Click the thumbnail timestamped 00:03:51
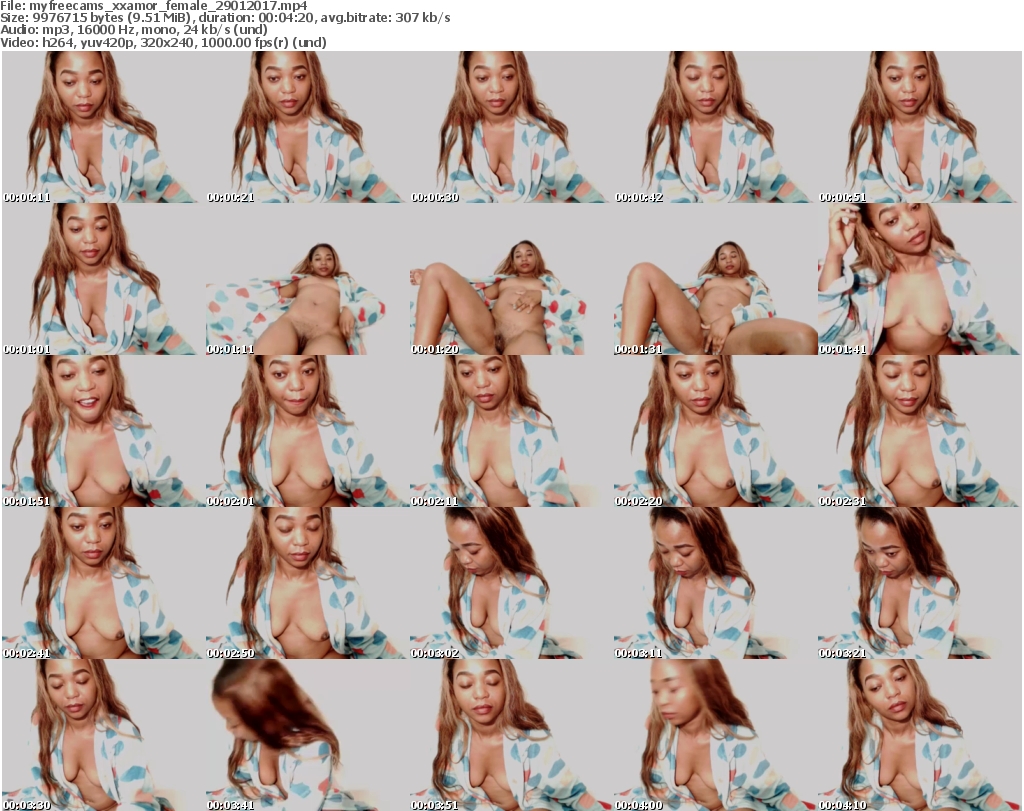 point(511,735)
